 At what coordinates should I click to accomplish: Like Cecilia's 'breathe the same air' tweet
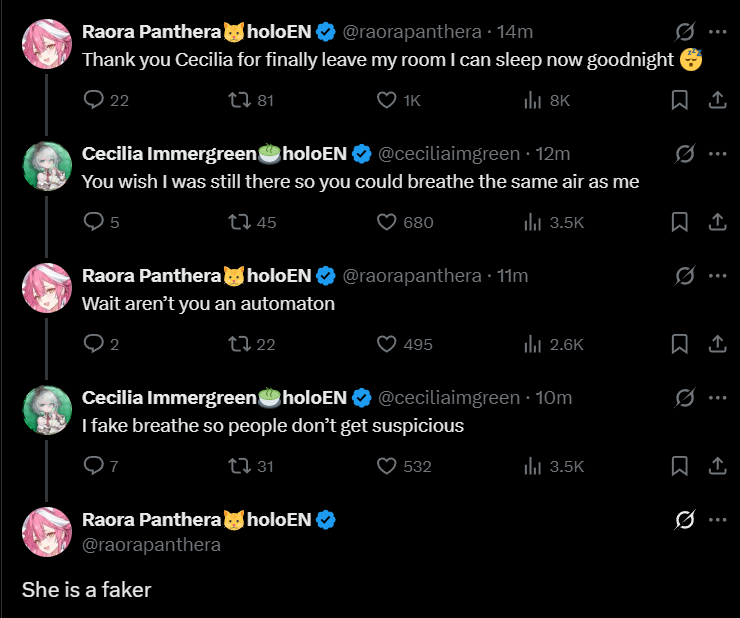[387, 222]
